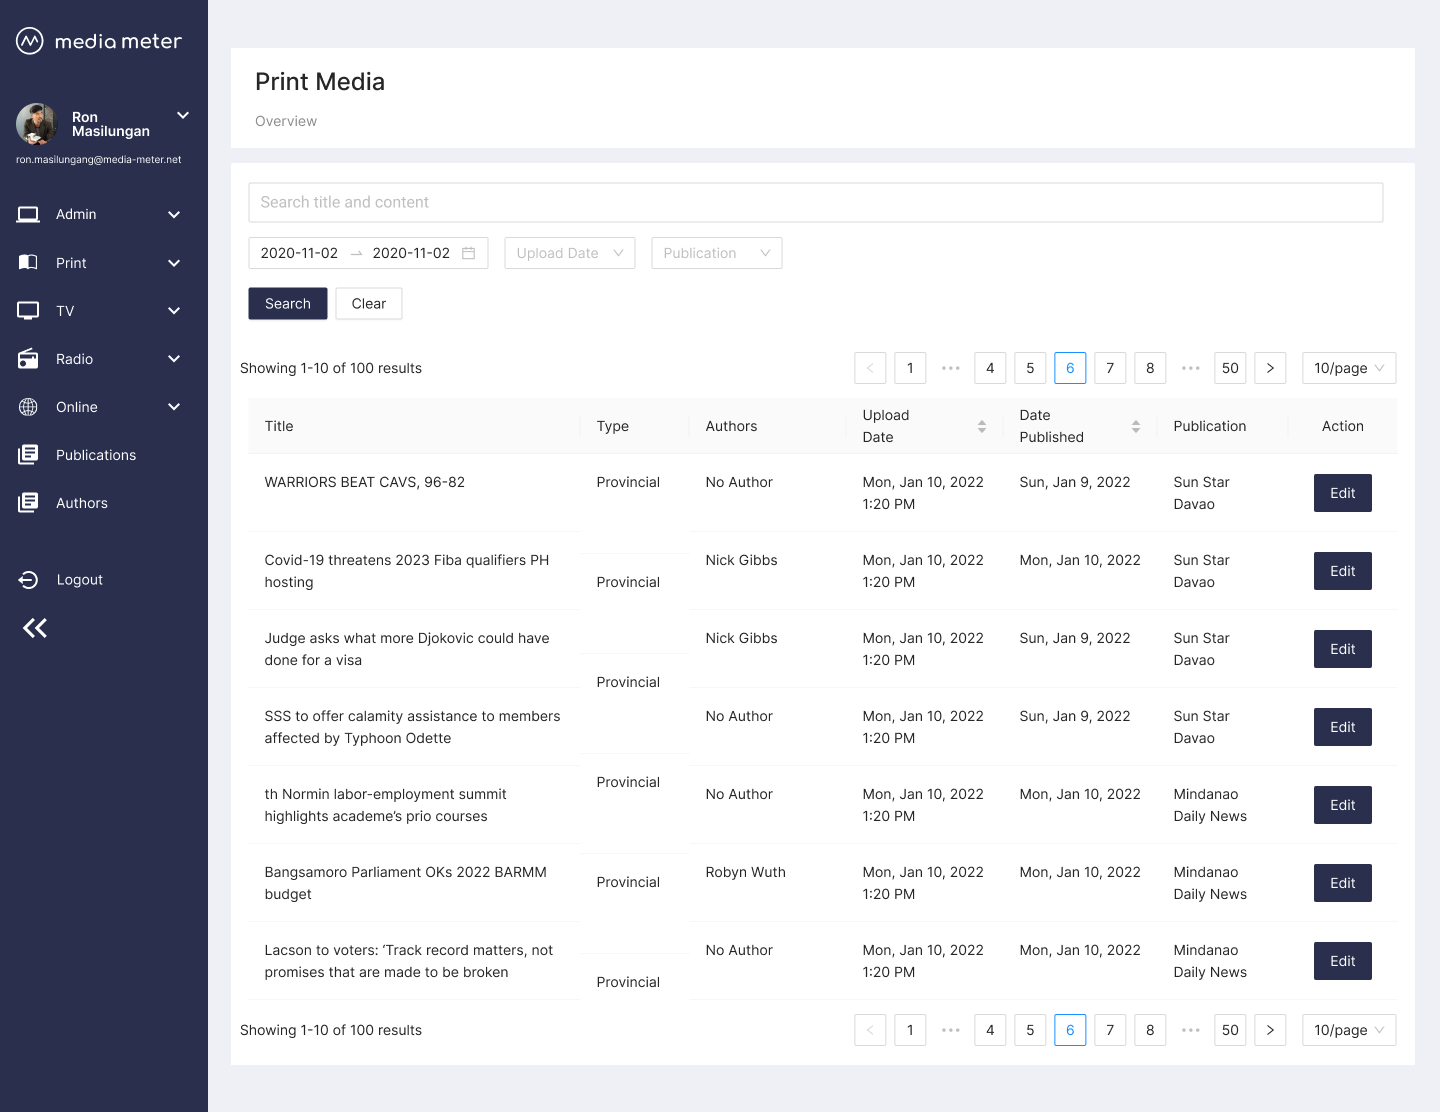Focus the Search title and content field

[x=815, y=202]
